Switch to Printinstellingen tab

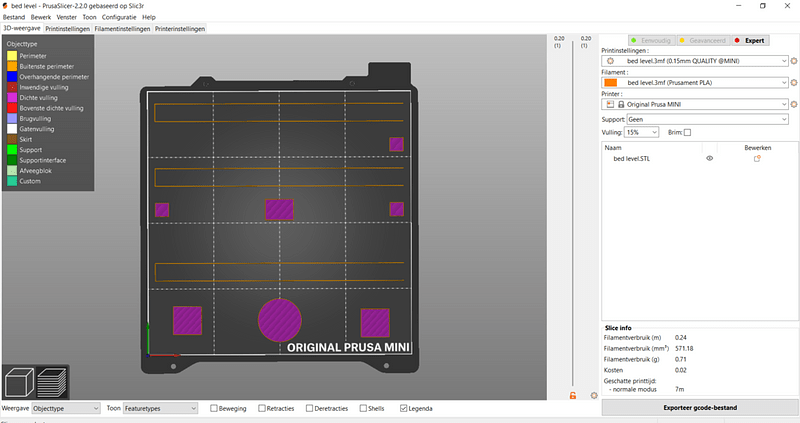pyautogui.click(x=67, y=29)
